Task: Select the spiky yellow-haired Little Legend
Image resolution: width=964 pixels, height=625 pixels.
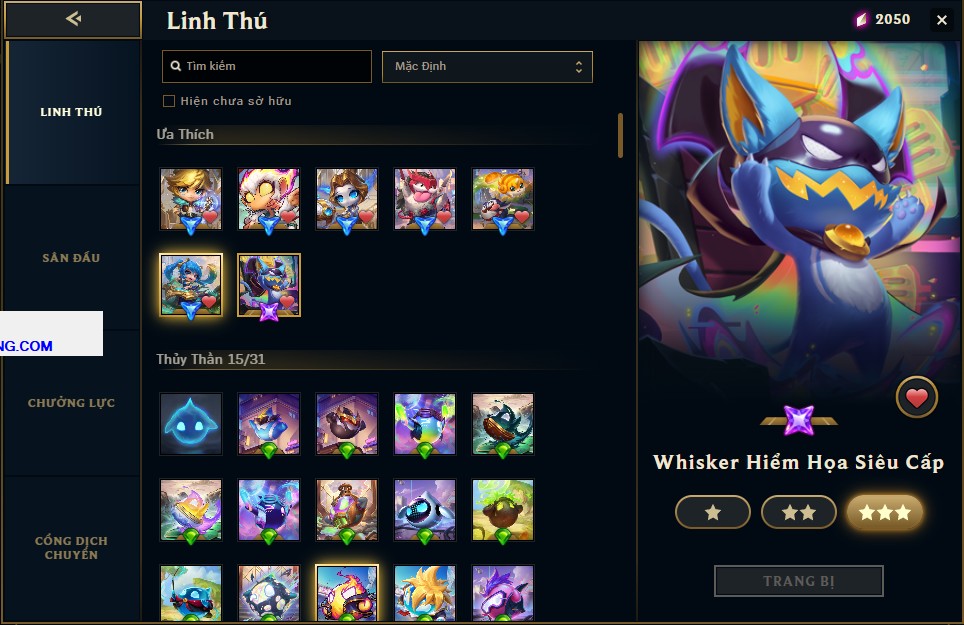Action: click(x=425, y=594)
